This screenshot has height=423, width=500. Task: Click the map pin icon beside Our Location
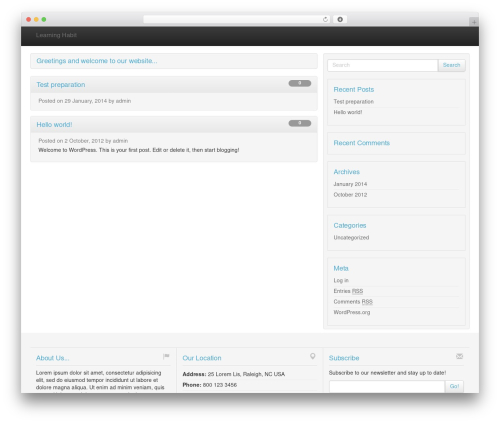(x=313, y=356)
